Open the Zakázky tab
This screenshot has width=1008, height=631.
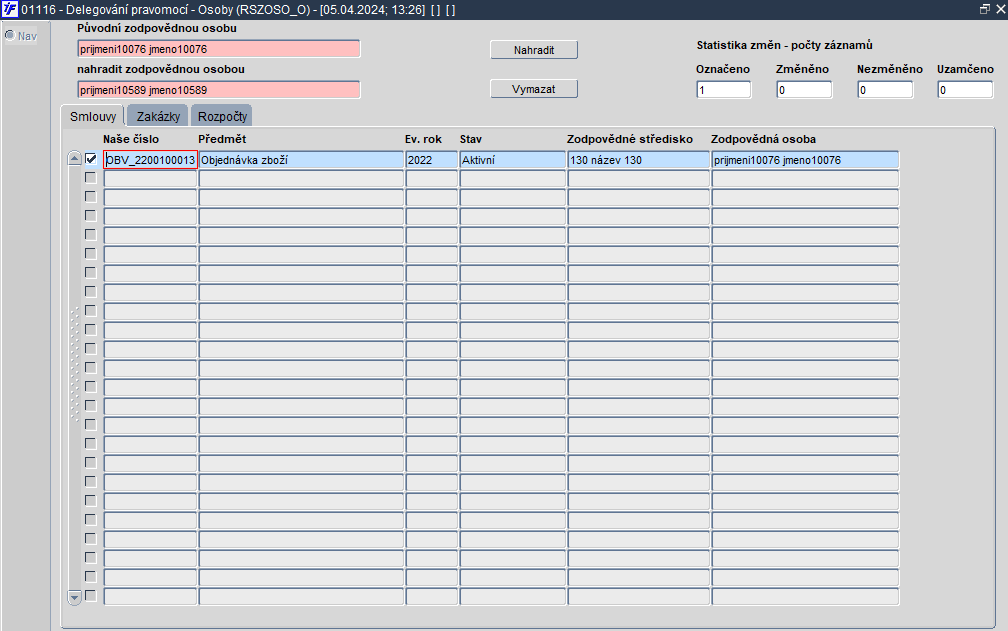pos(158,116)
